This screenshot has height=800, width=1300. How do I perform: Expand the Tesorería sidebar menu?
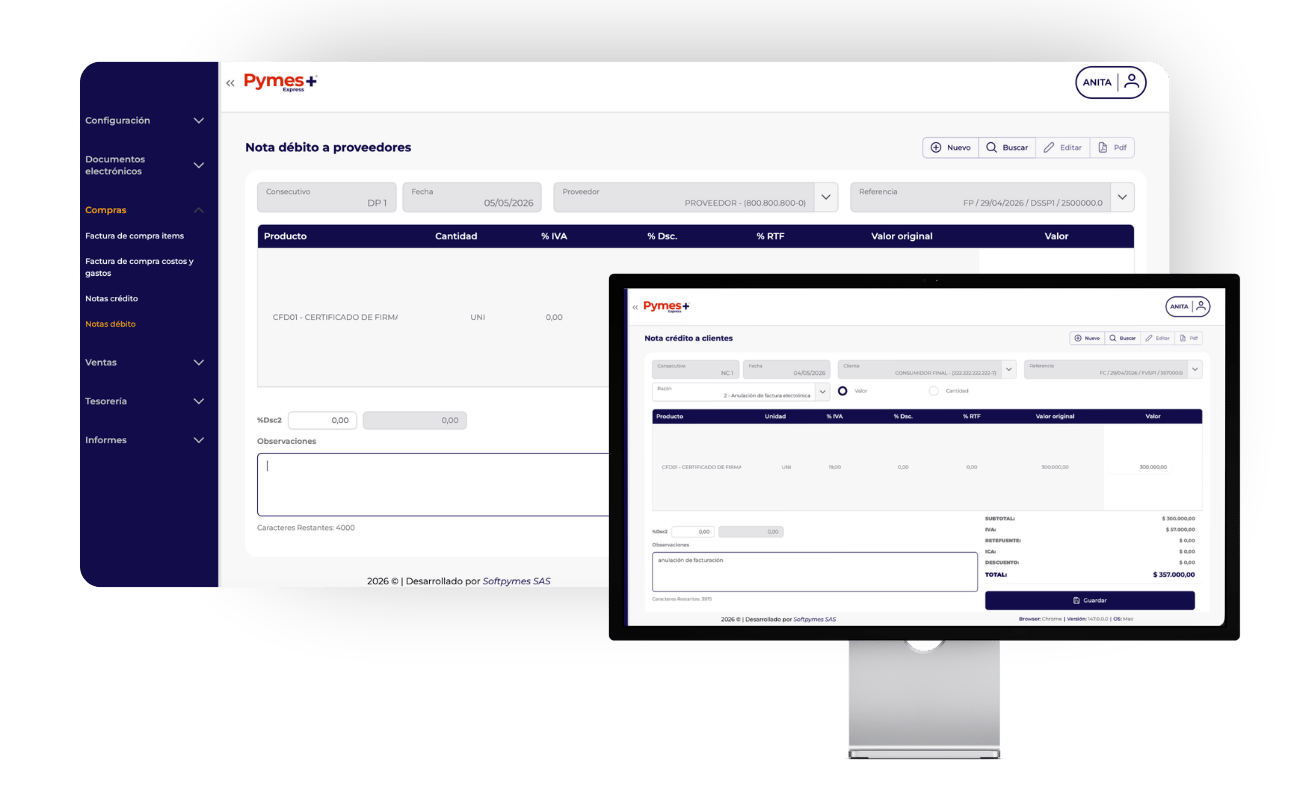click(x=145, y=401)
